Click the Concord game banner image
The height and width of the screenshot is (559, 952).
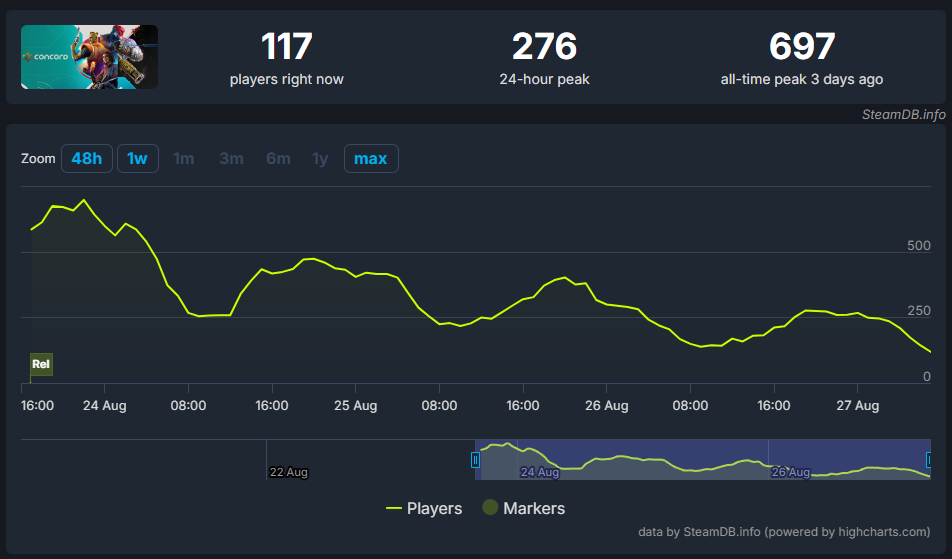pos(89,57)
